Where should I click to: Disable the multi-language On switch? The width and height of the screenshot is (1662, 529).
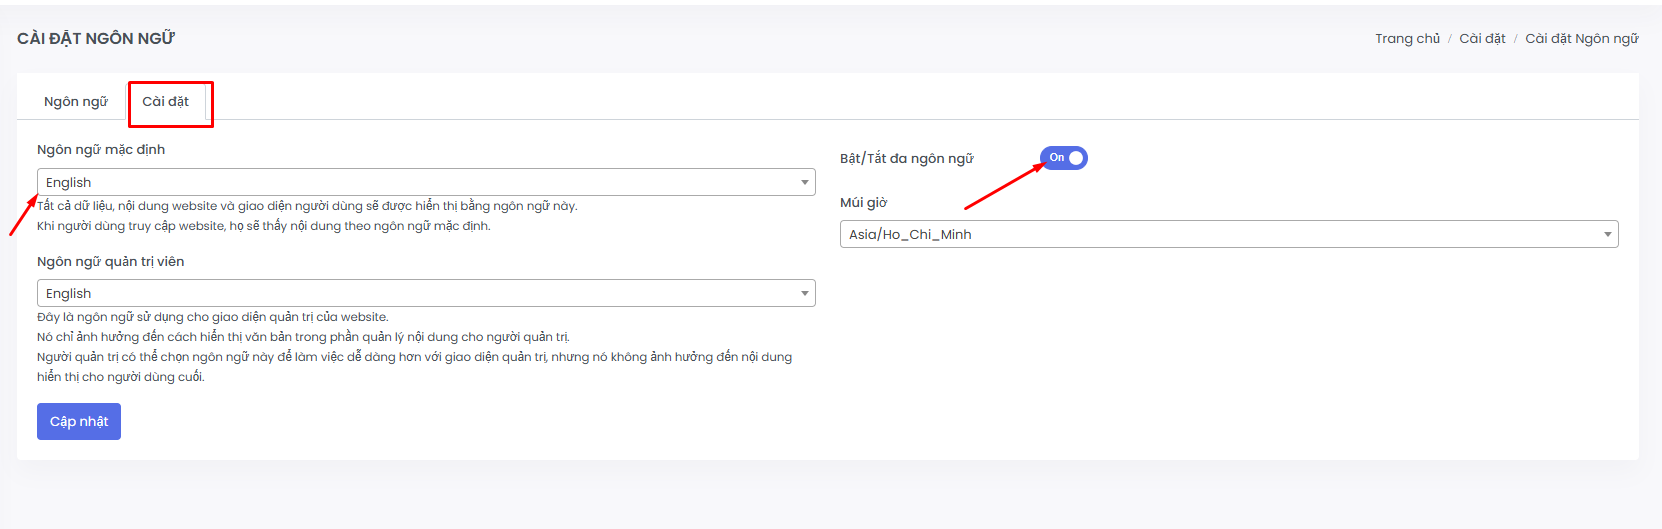(x=1063, y=158)
